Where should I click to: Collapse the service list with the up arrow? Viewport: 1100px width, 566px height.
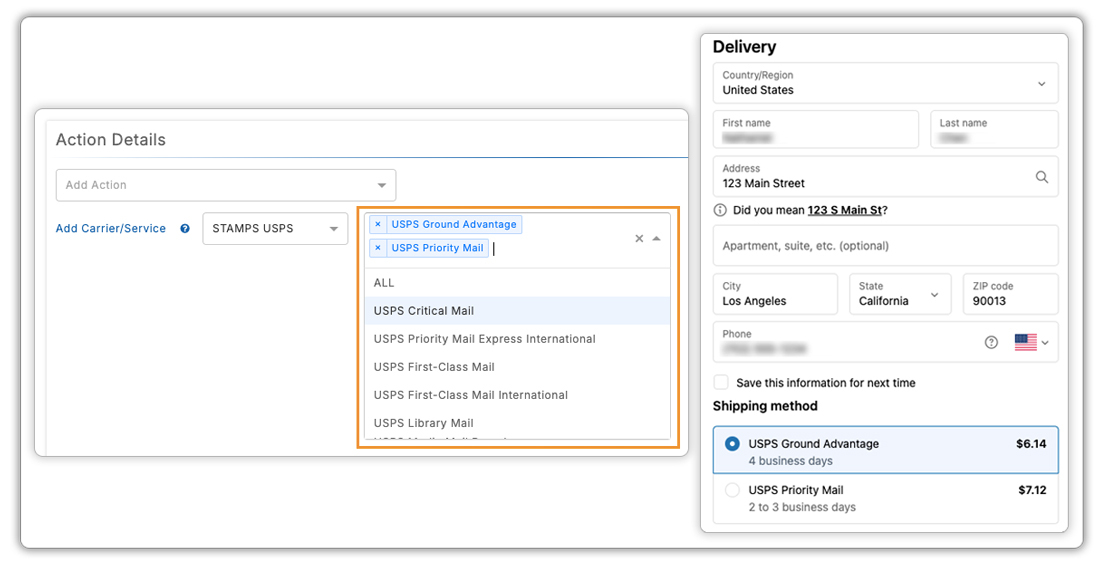[657, 238]
